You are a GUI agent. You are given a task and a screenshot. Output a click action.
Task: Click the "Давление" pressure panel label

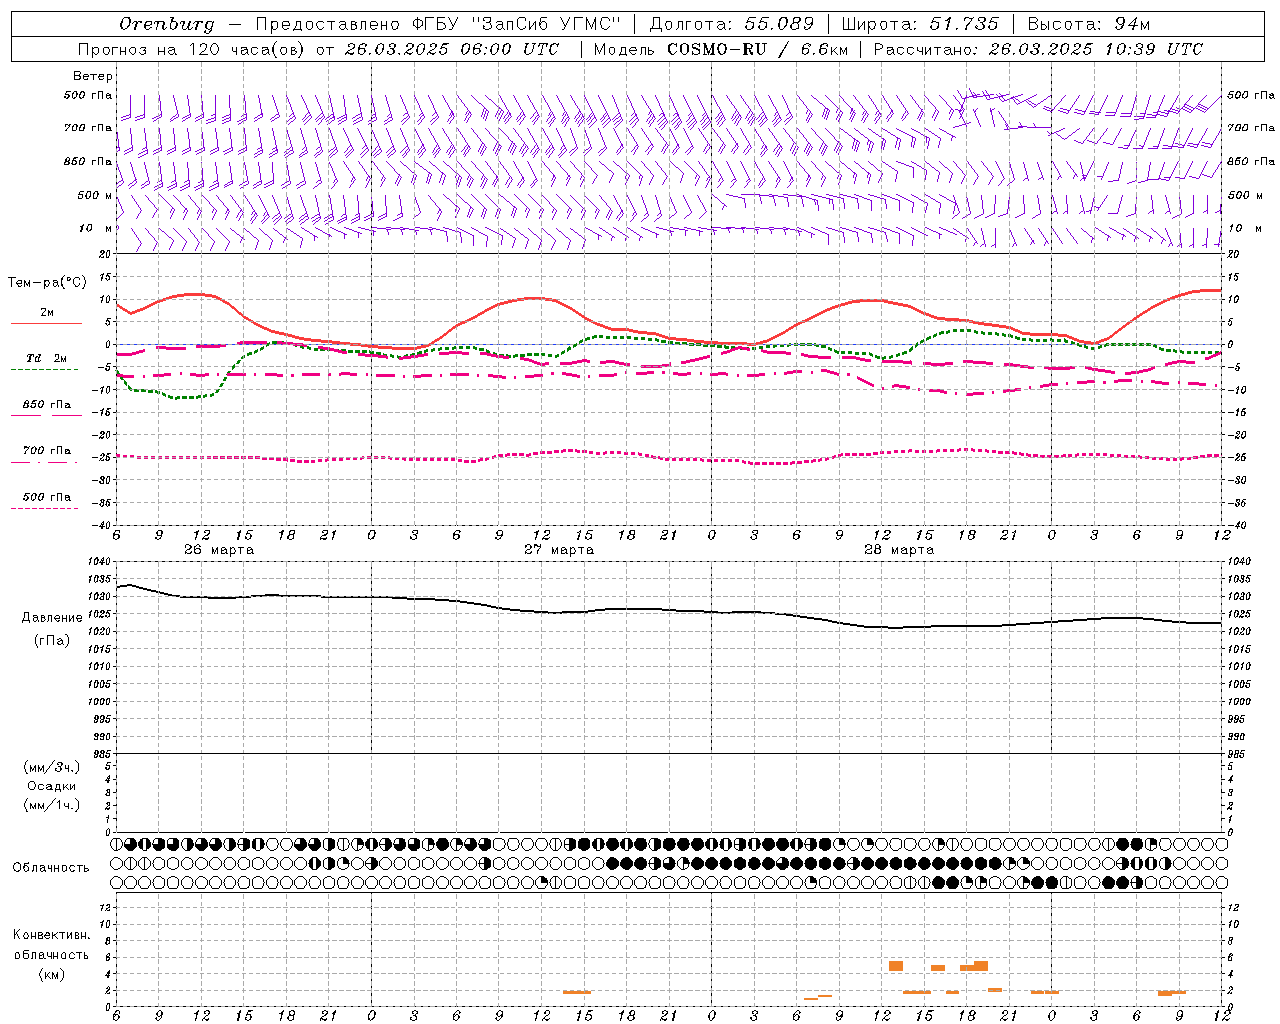[x=52, y=618]
